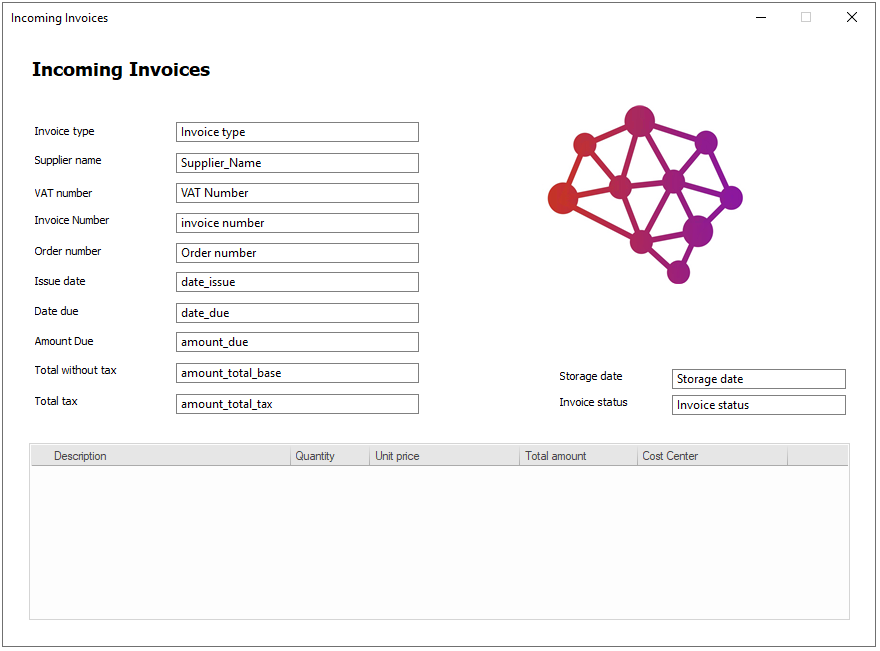The width and height of the screenshot is (880, 651).
Task: Select the Unit price column header
Action: coord(445,456)
